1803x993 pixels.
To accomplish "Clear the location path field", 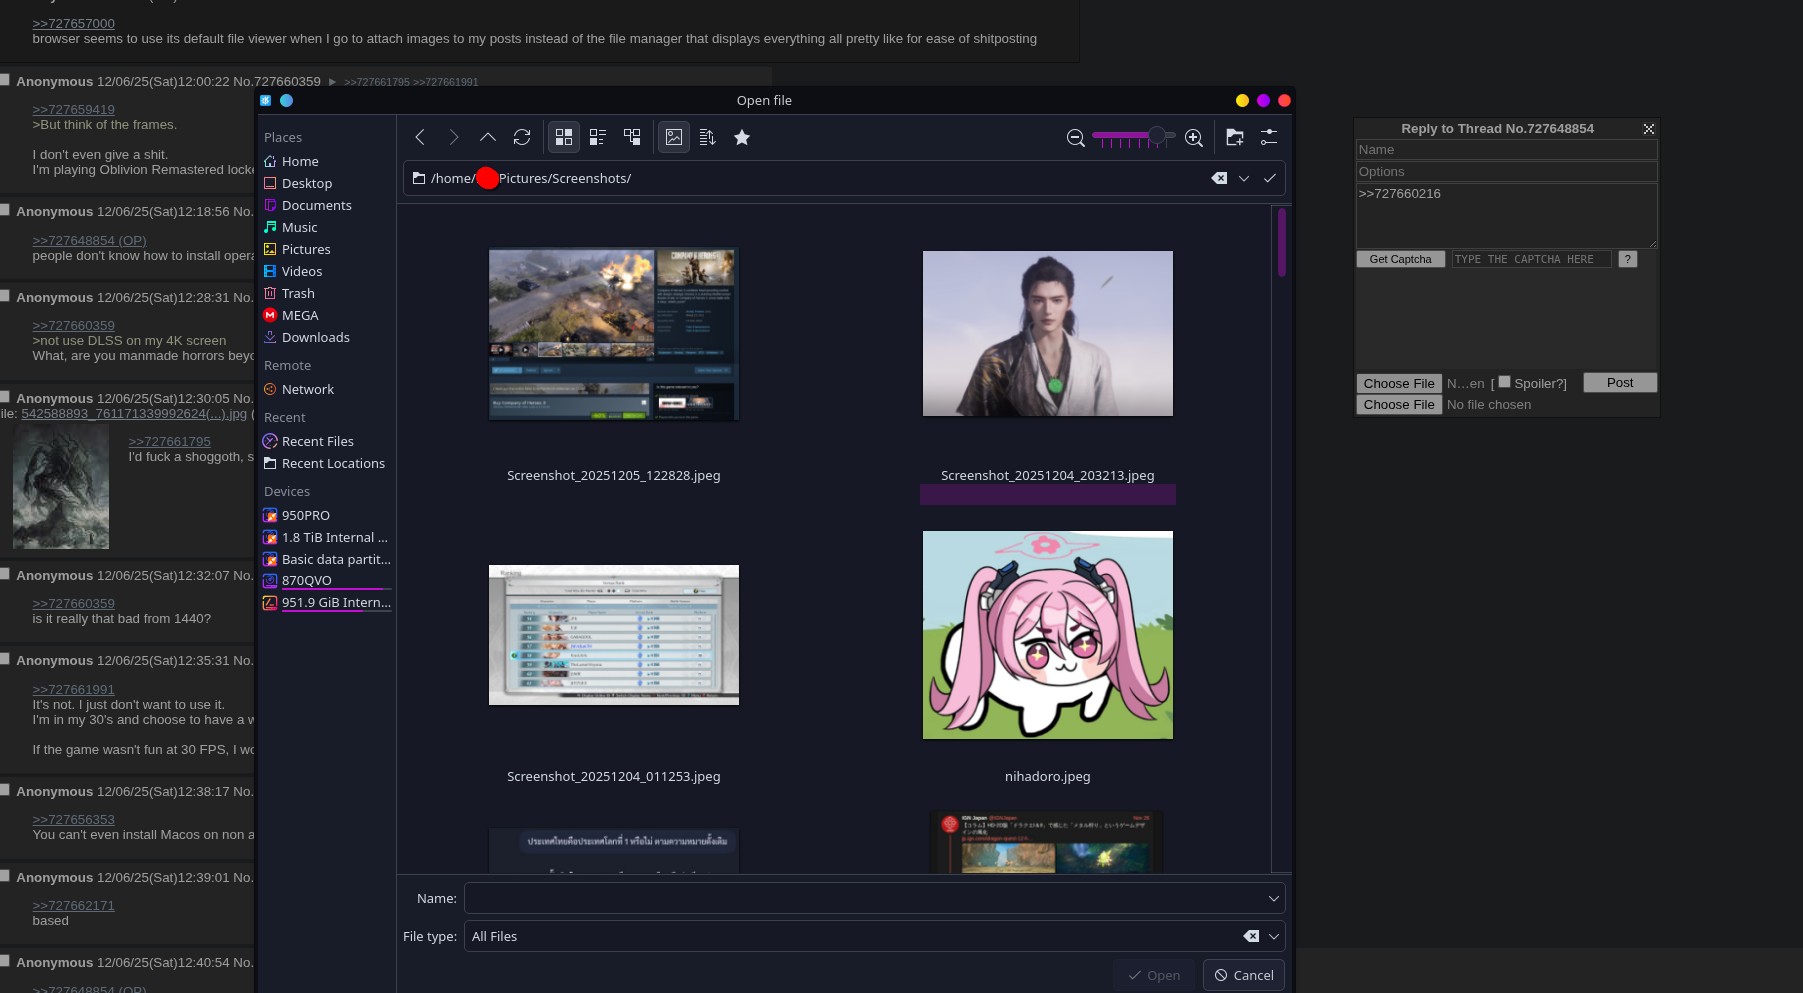I will (x=1219, y=178).
